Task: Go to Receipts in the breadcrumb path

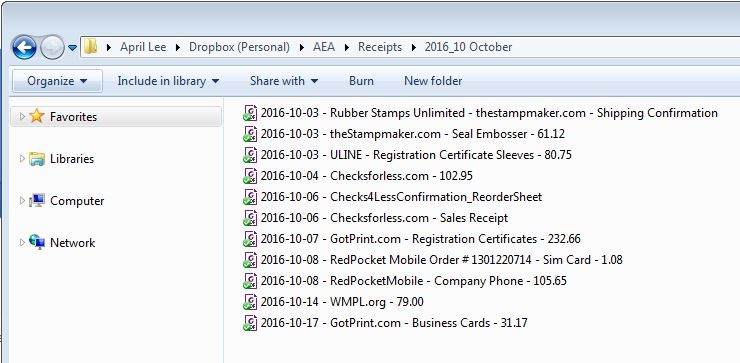Action: 380,47
